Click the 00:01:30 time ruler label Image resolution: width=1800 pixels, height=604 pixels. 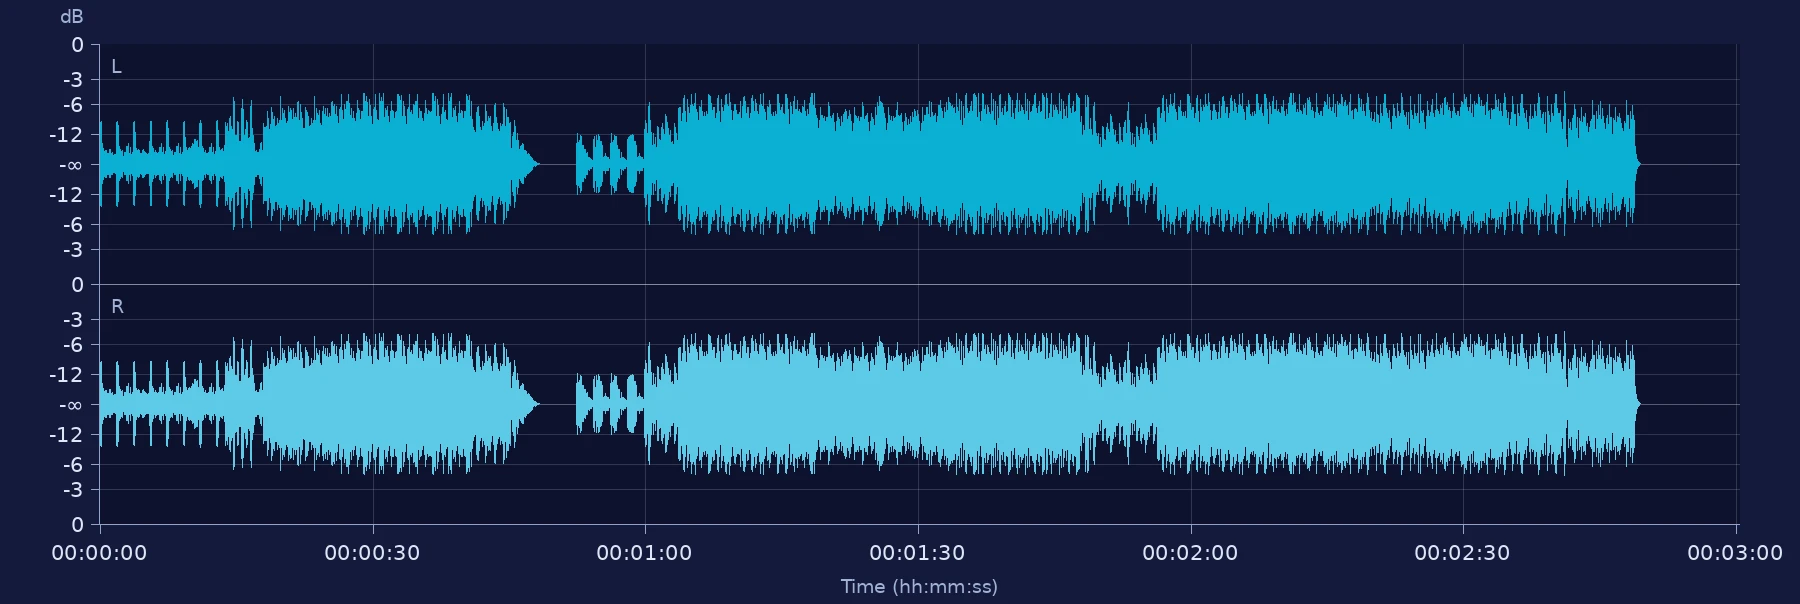917,553
